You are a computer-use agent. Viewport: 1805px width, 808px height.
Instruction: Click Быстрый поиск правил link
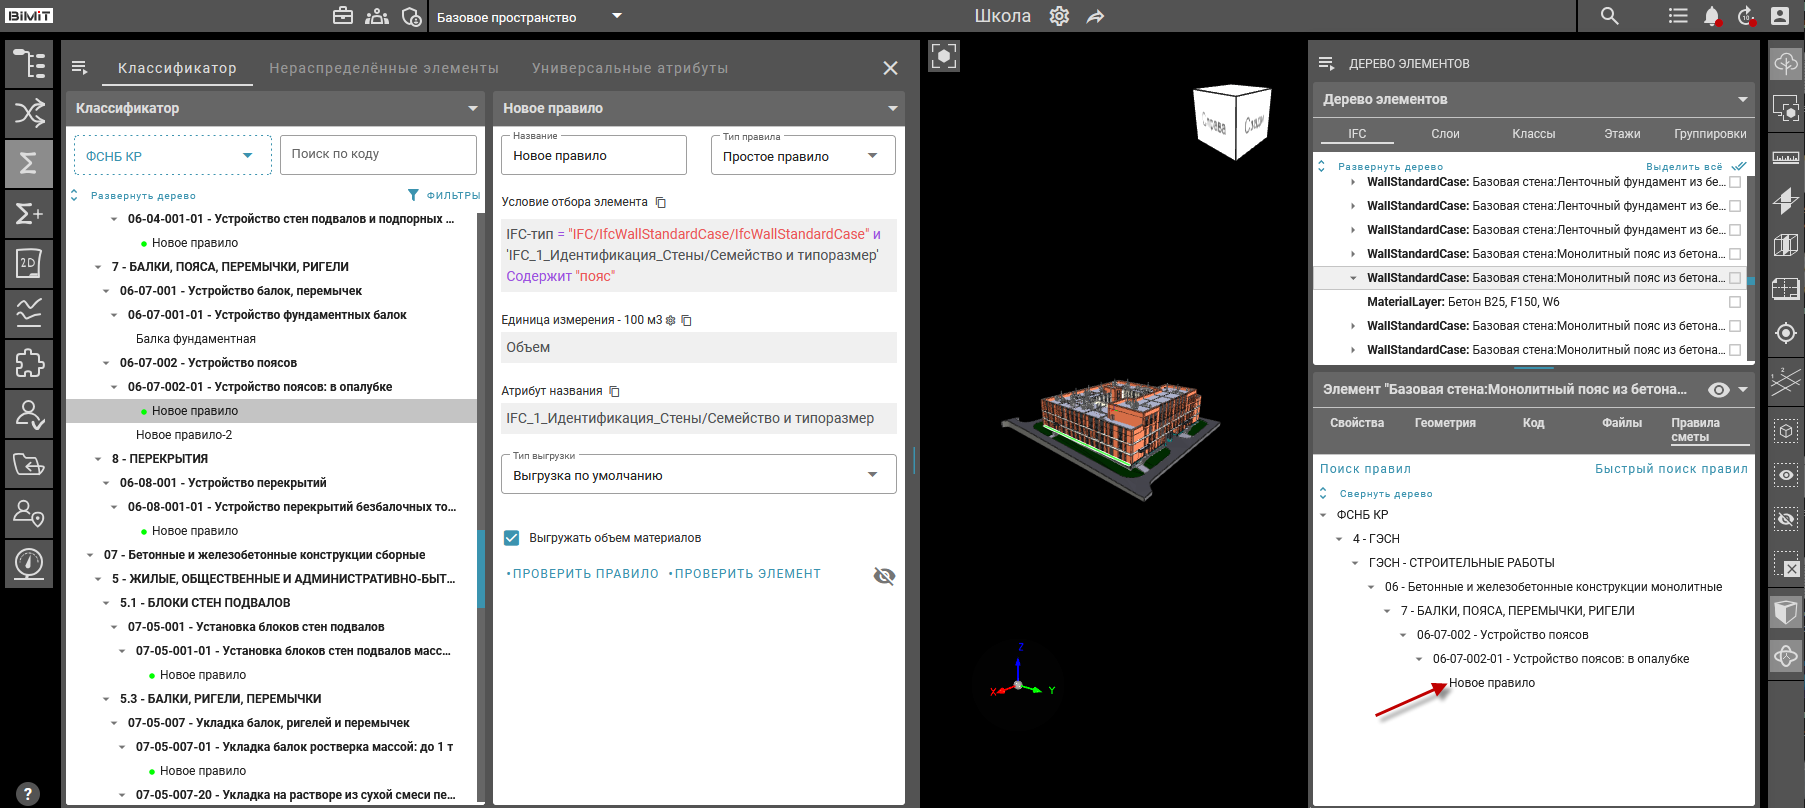point(1670,469)
